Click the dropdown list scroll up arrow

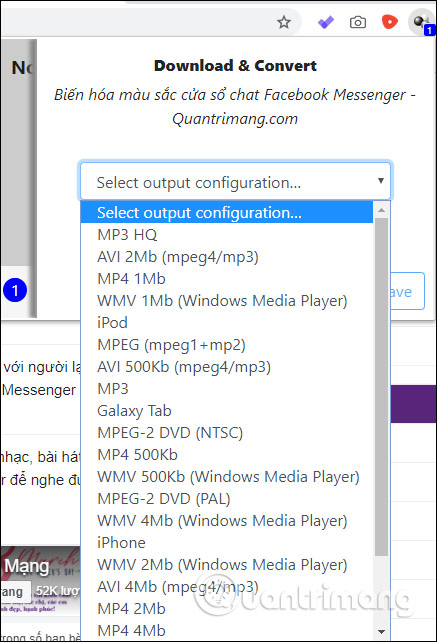pos(381,210)
